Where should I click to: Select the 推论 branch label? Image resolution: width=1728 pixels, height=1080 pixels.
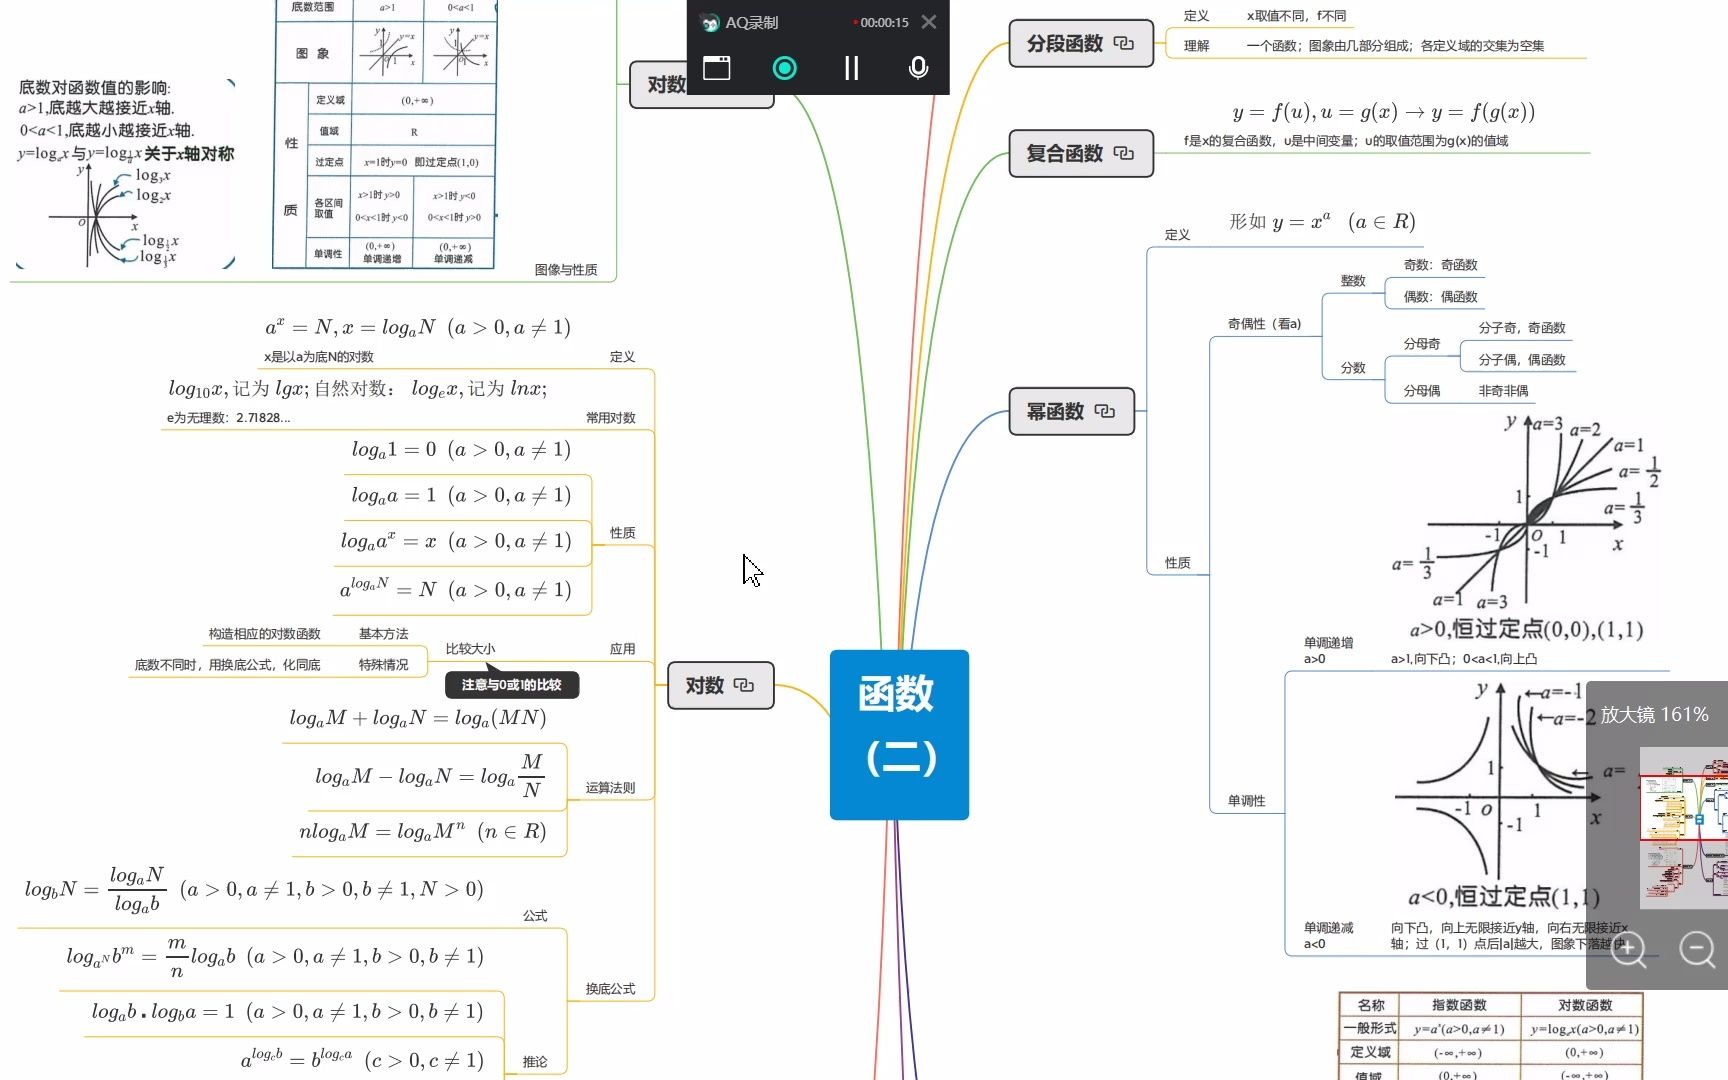tap(535, 1062)
